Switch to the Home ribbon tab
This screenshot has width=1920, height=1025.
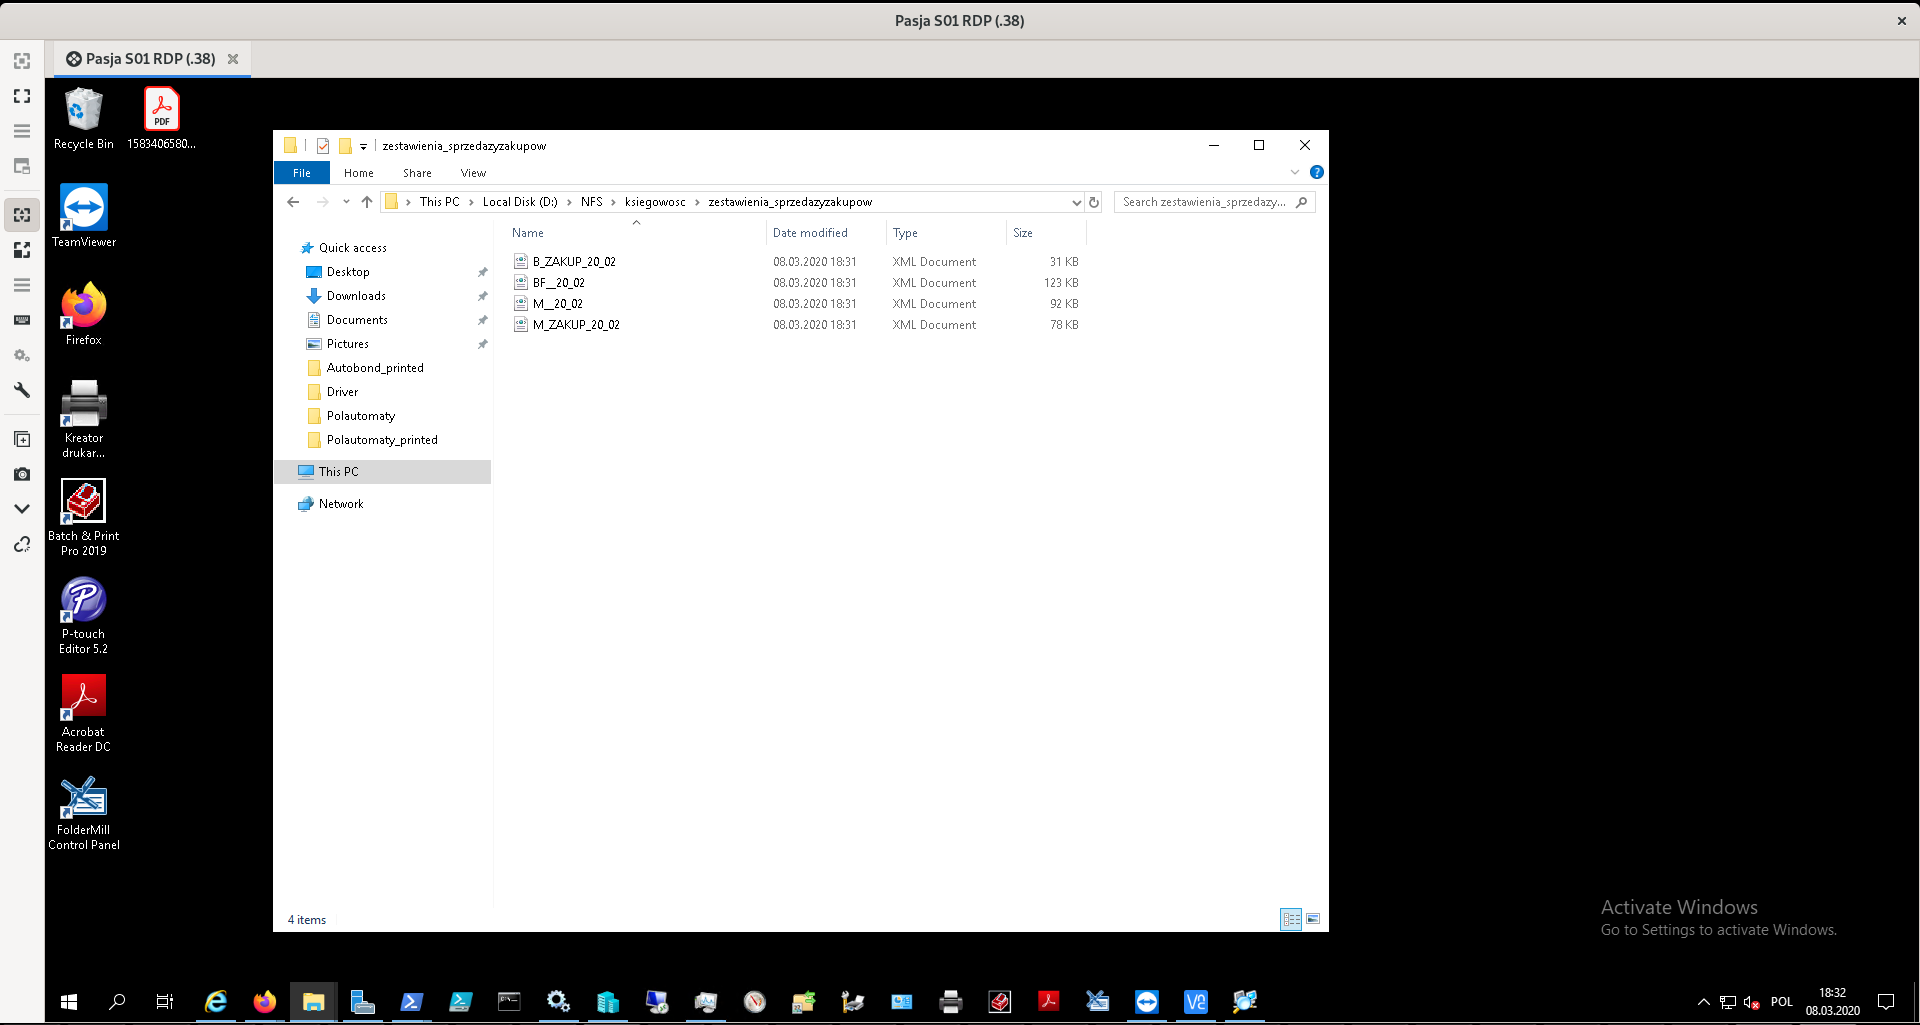358,173
